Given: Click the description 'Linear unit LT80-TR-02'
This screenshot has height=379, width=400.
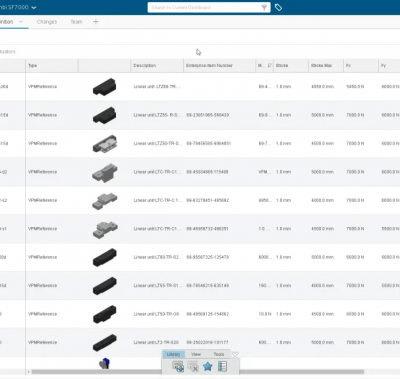Looking at the screenshot, I should click(x=157, y=257).
